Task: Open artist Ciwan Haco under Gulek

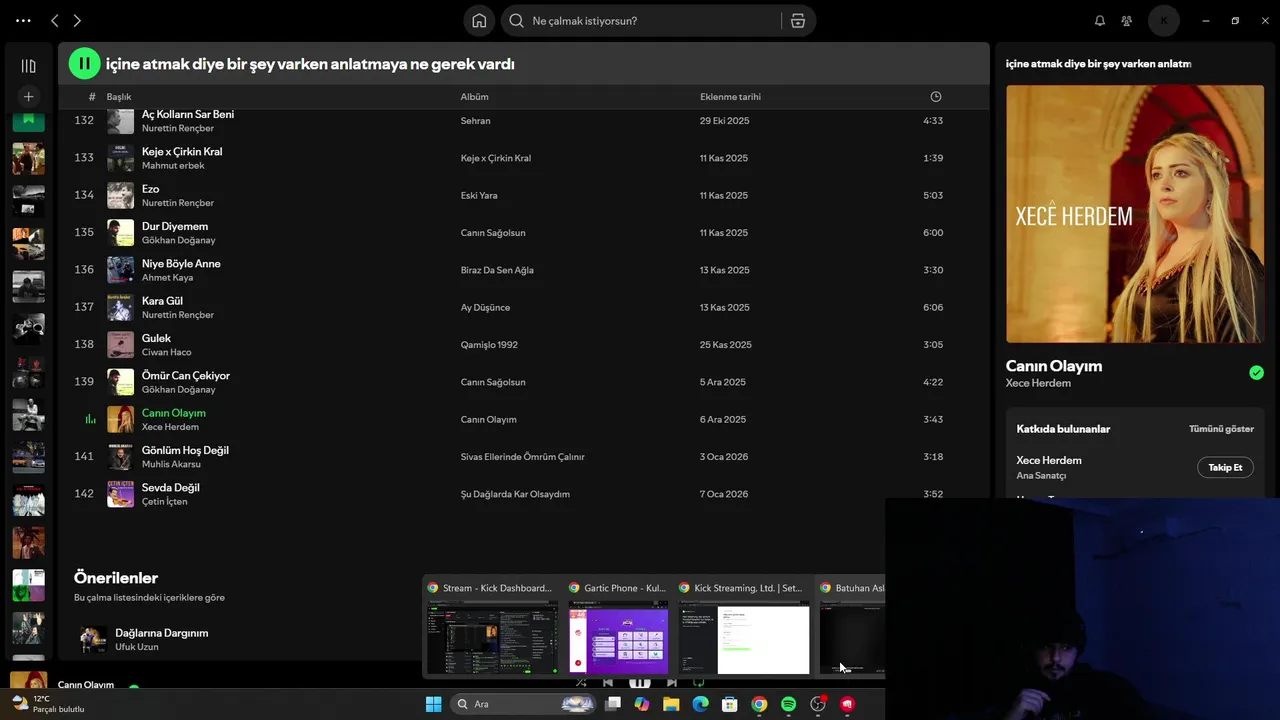Action: [x=166, y=352]
